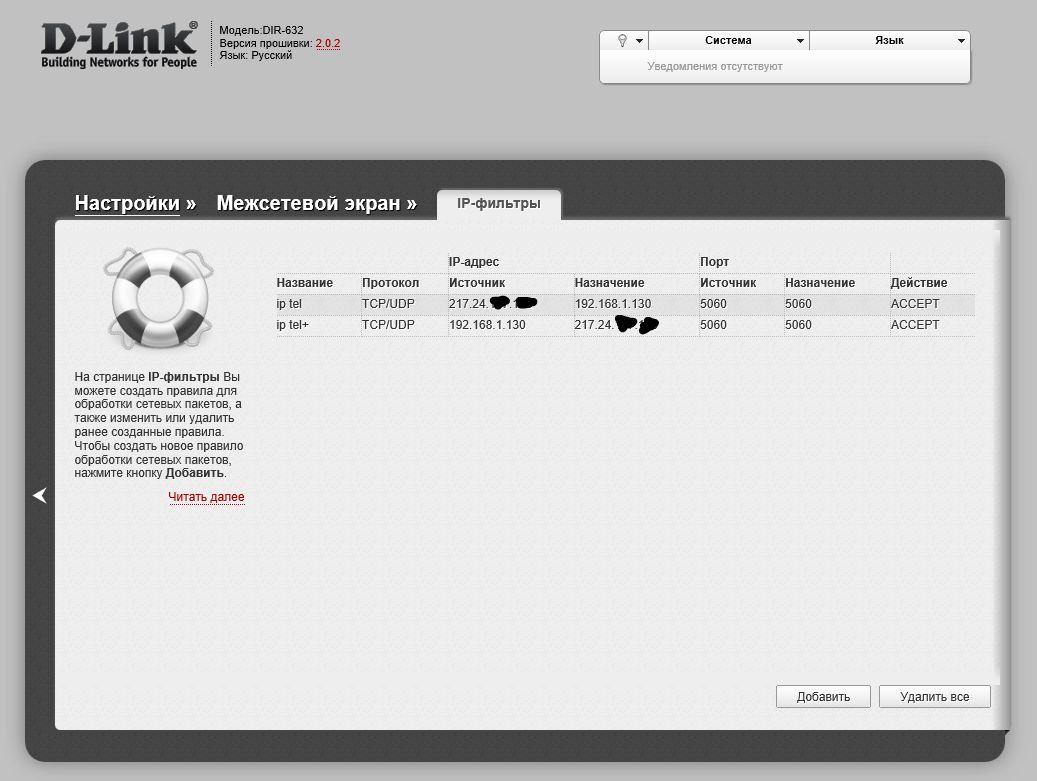Open the Читать далее link
Screen dimensions: 1037x781
(206, 497)
